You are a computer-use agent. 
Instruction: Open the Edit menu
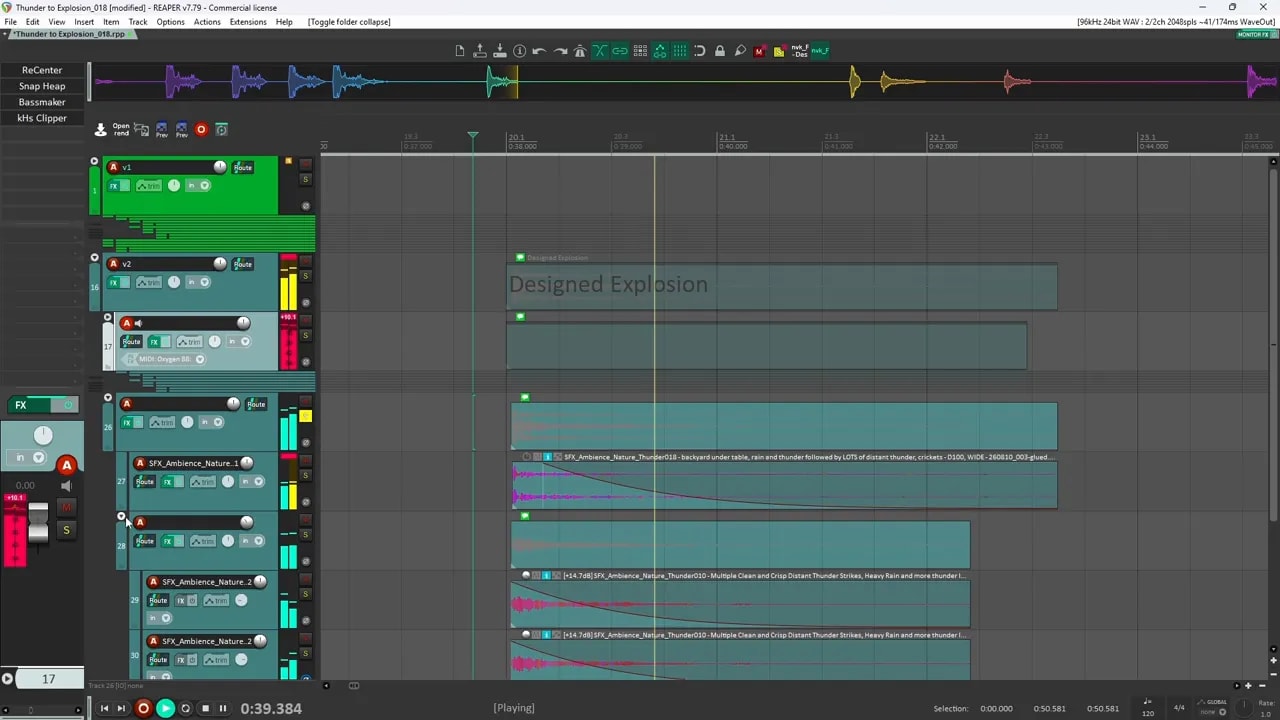pos(33,22)
